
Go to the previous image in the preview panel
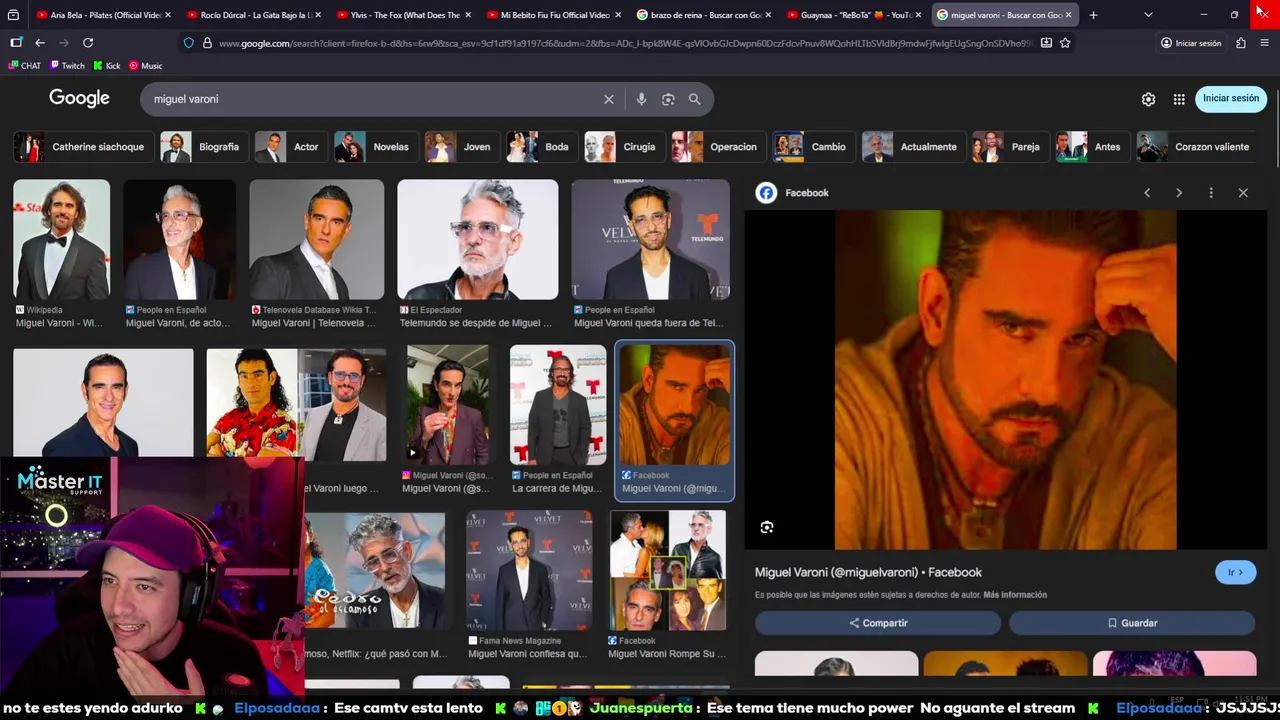click(1147, 193)
